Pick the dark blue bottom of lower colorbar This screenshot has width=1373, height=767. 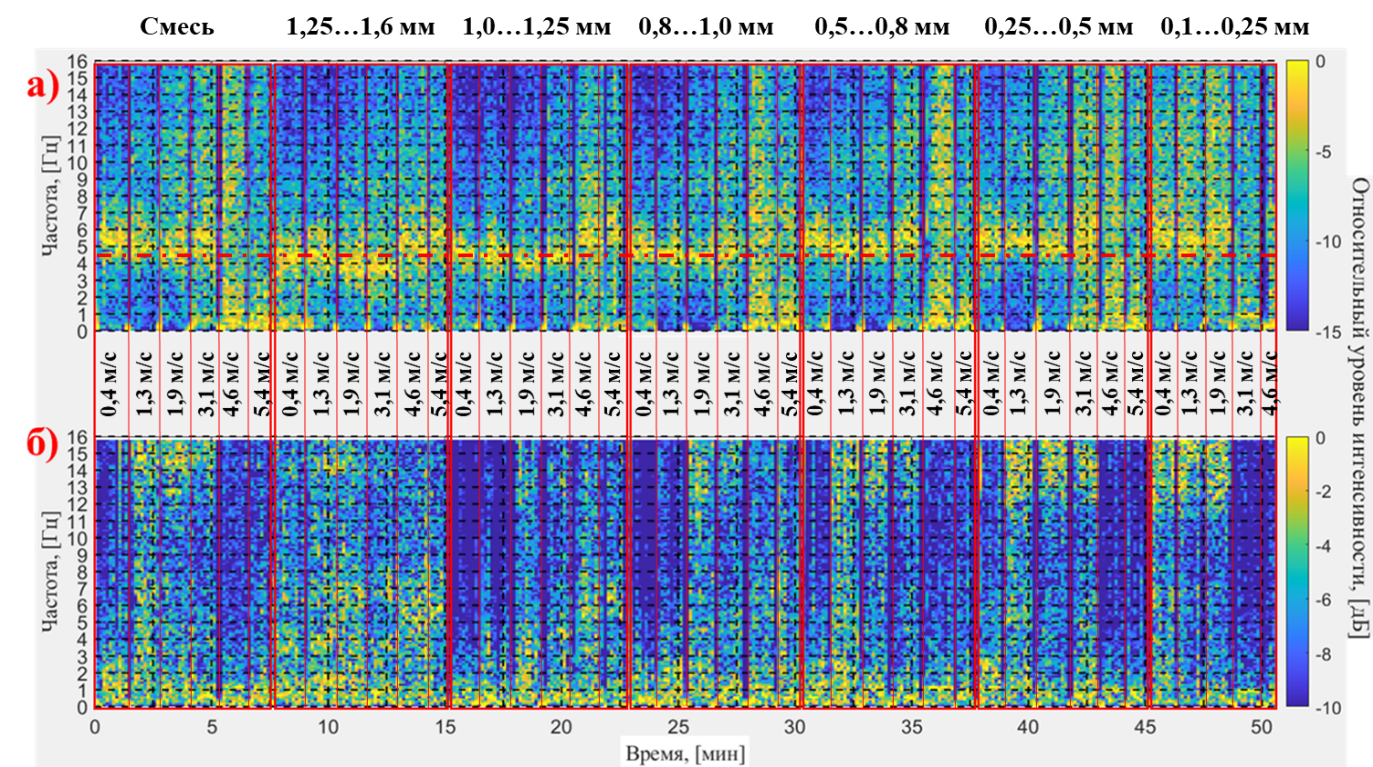pos(1297,701)
